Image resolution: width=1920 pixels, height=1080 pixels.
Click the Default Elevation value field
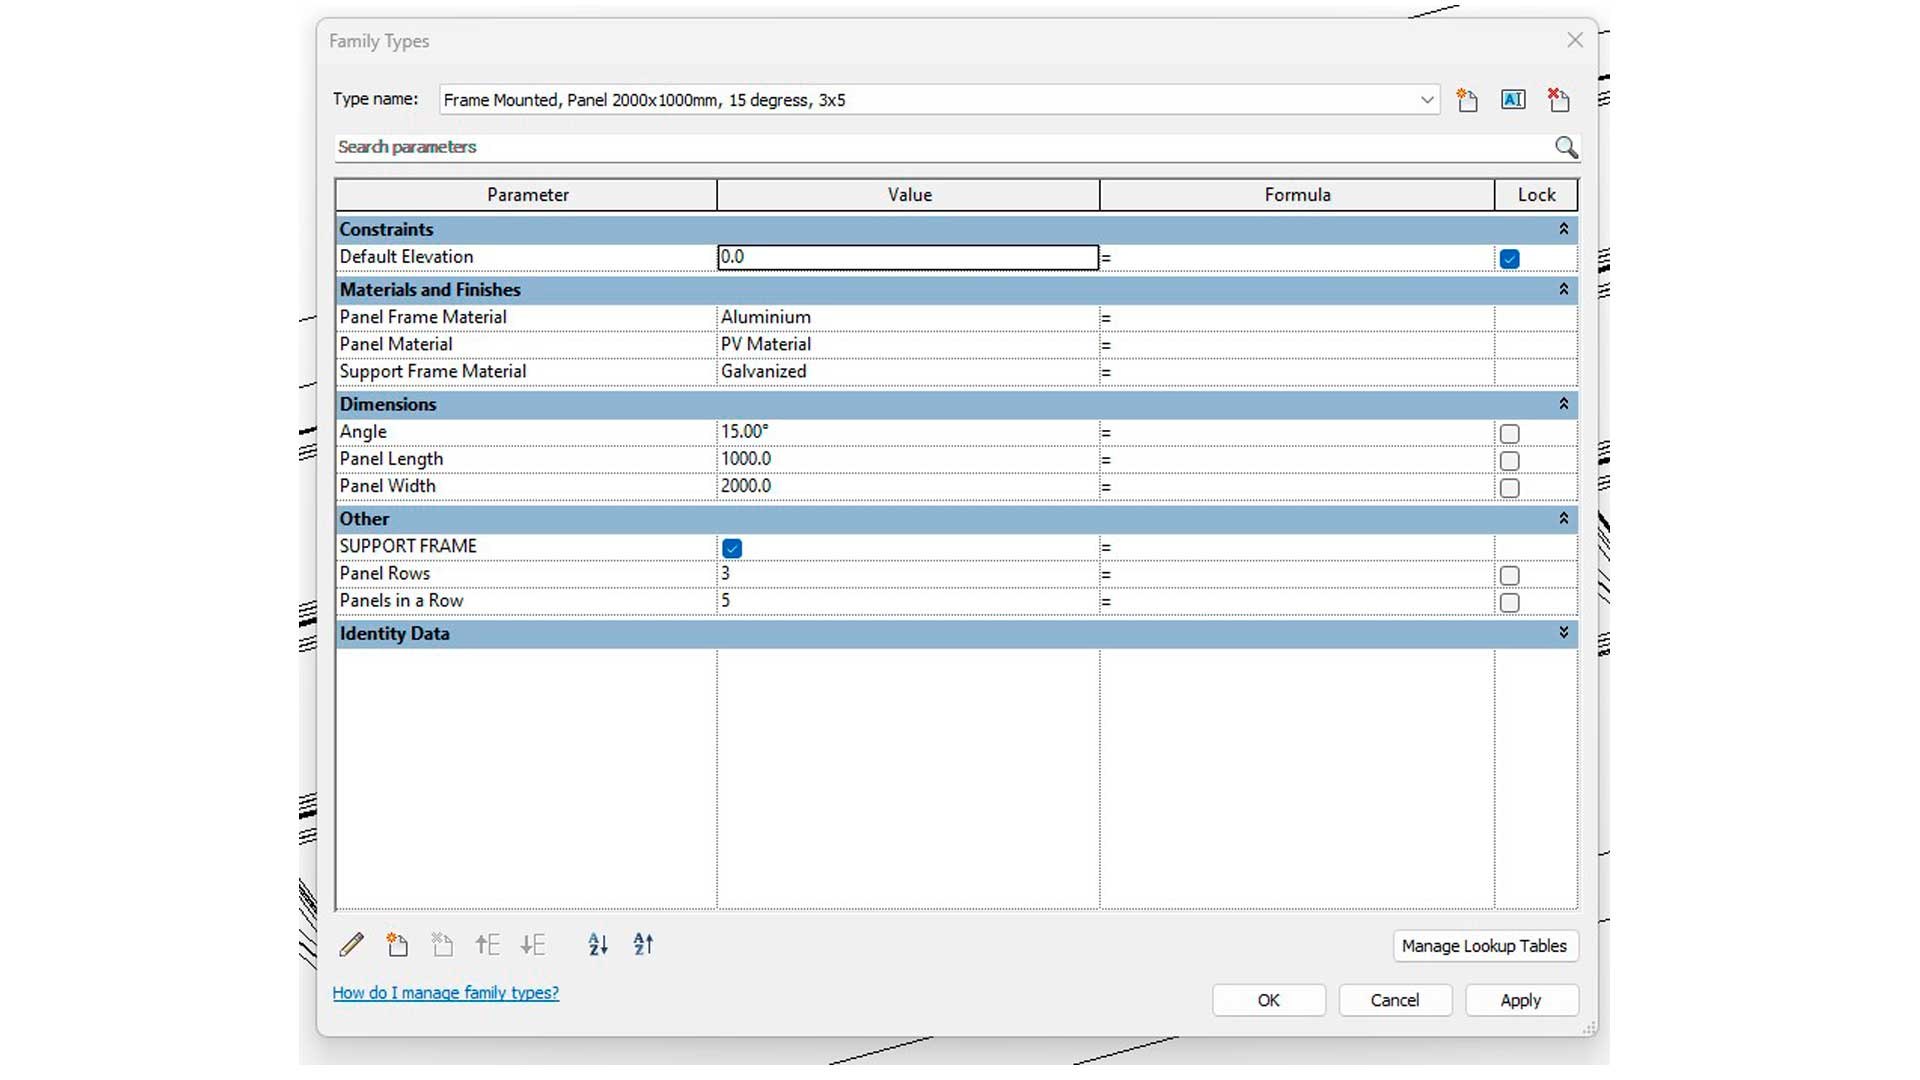[908, 257]
